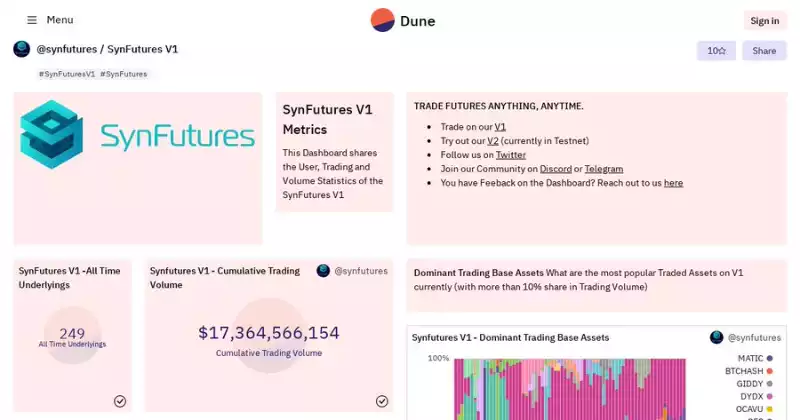Star the dashboard with 10 stars button
The width and height of the screenshot is (800, 420).
click(x=716, y=51)
